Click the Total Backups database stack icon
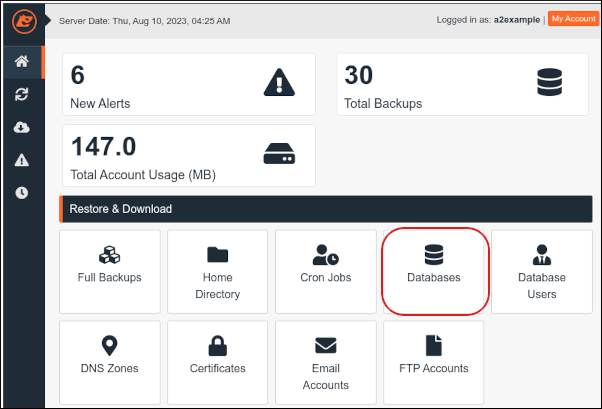 click(x=549, y=82)
